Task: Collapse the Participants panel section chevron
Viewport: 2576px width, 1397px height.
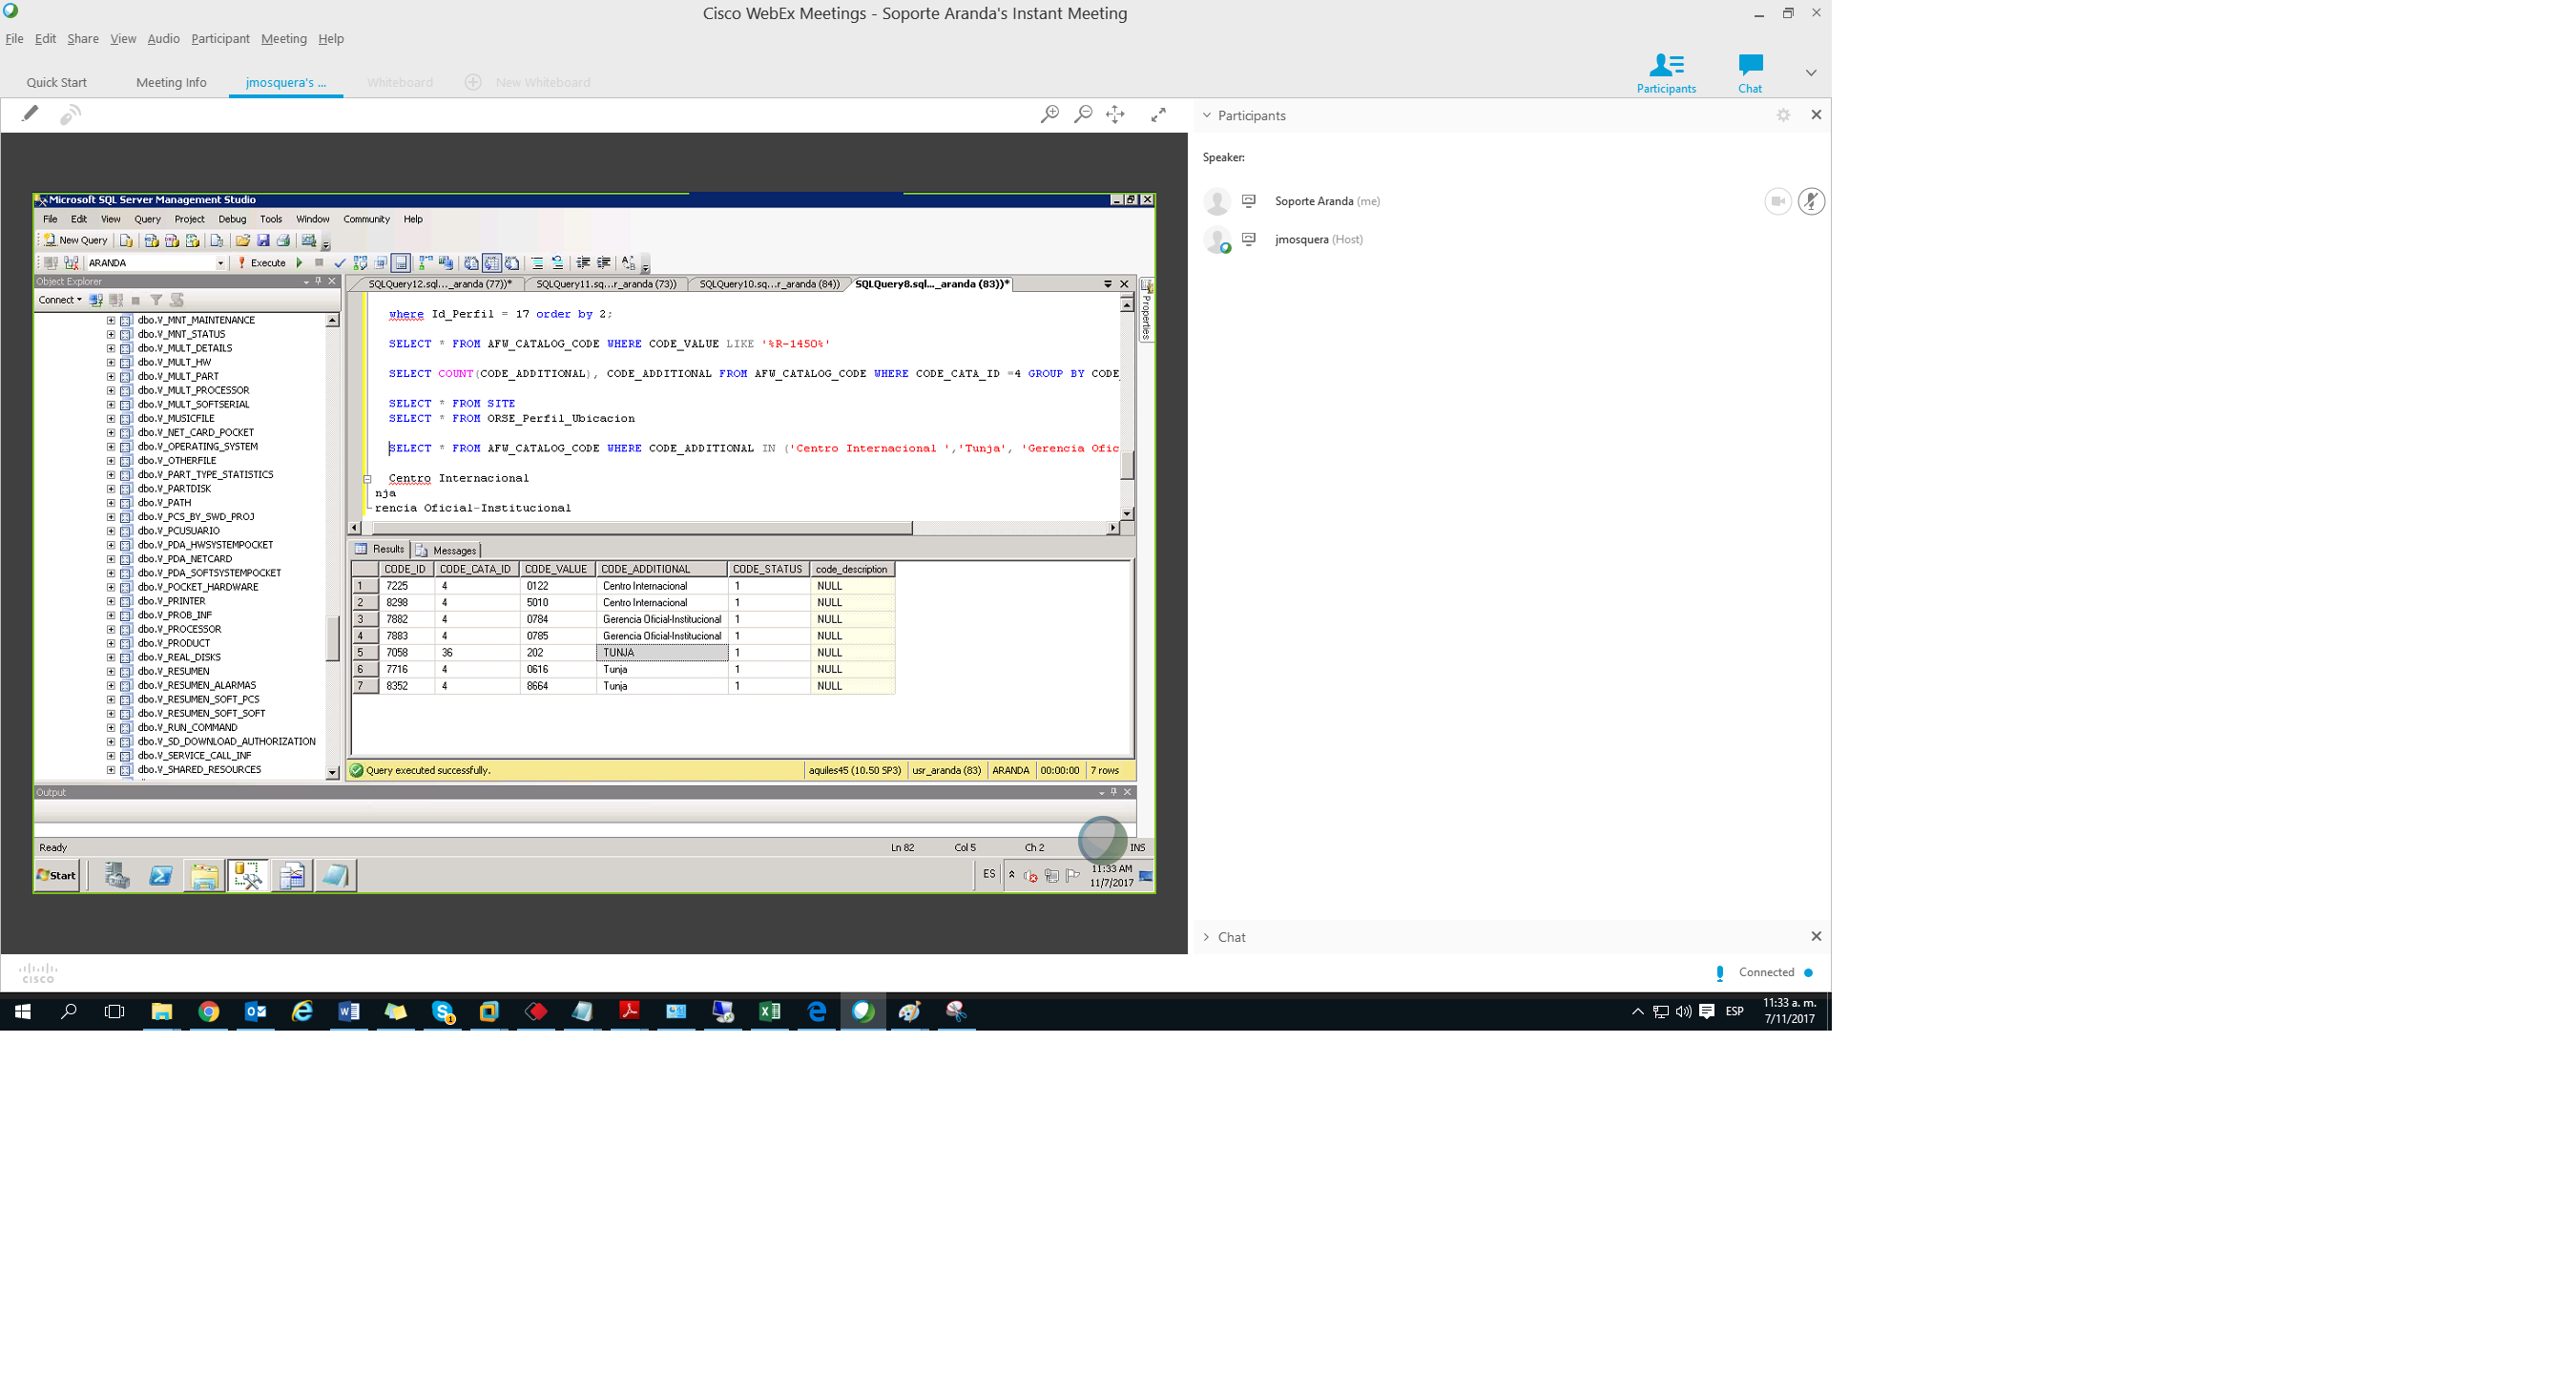Action: click(1207, 115)
